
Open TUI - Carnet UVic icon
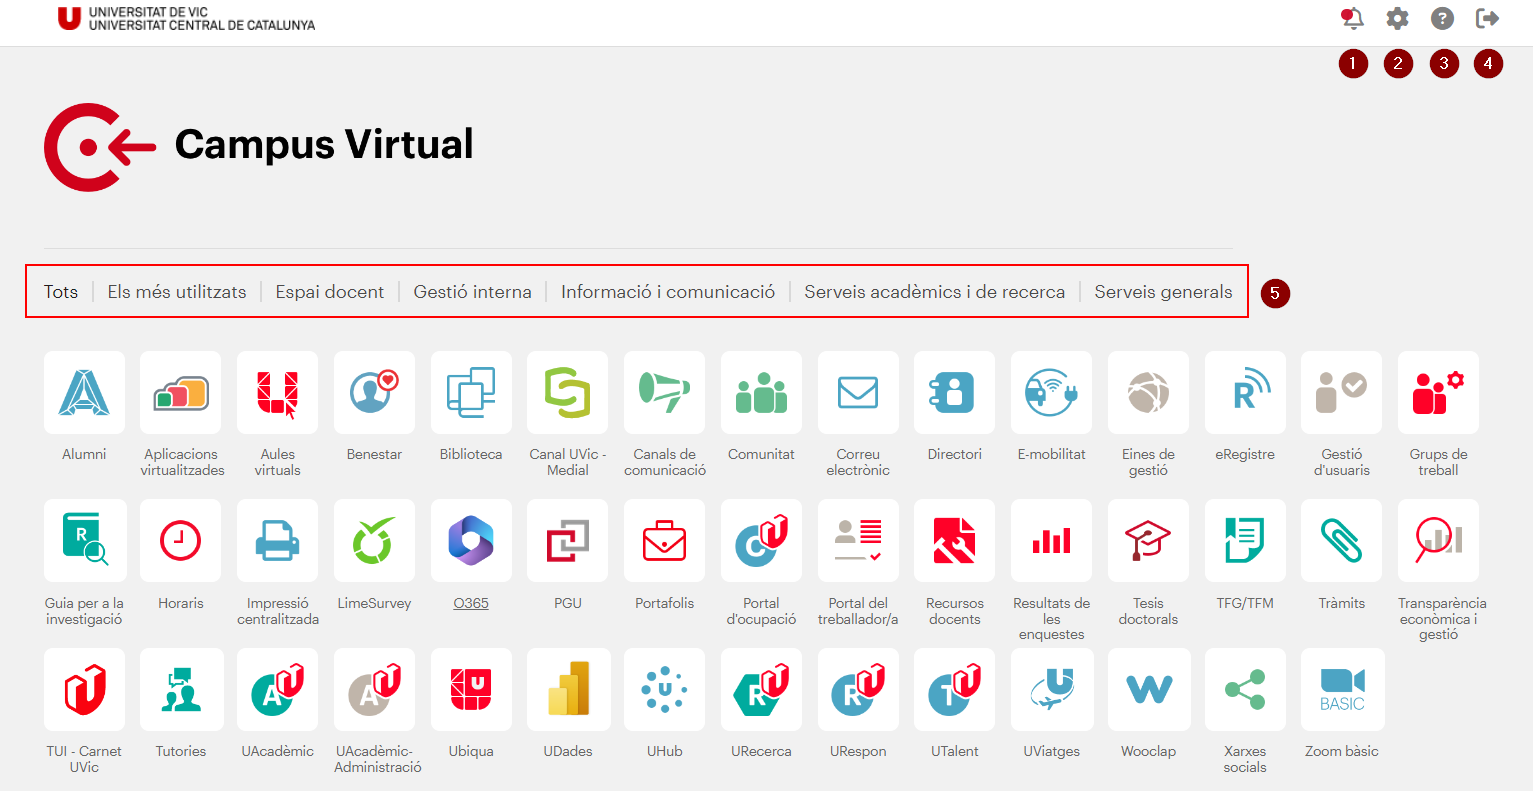(84, 689)
